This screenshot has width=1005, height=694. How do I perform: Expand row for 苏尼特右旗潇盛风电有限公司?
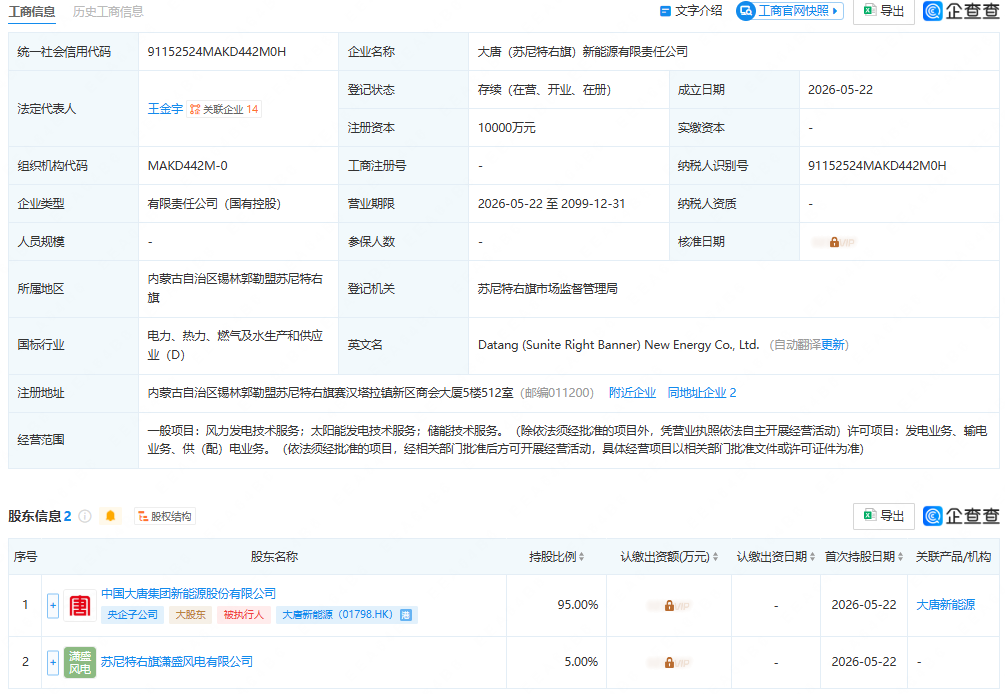click(x=53, y=662)
